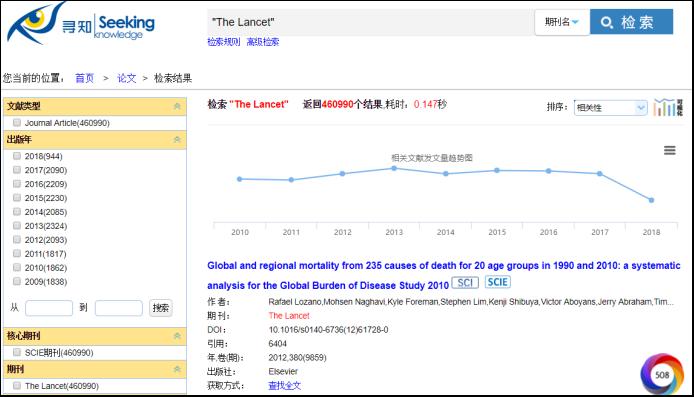This screenshot has height=397, width=694.
Task: Click the publisher name Elsevier
Action: click(283, 372)
